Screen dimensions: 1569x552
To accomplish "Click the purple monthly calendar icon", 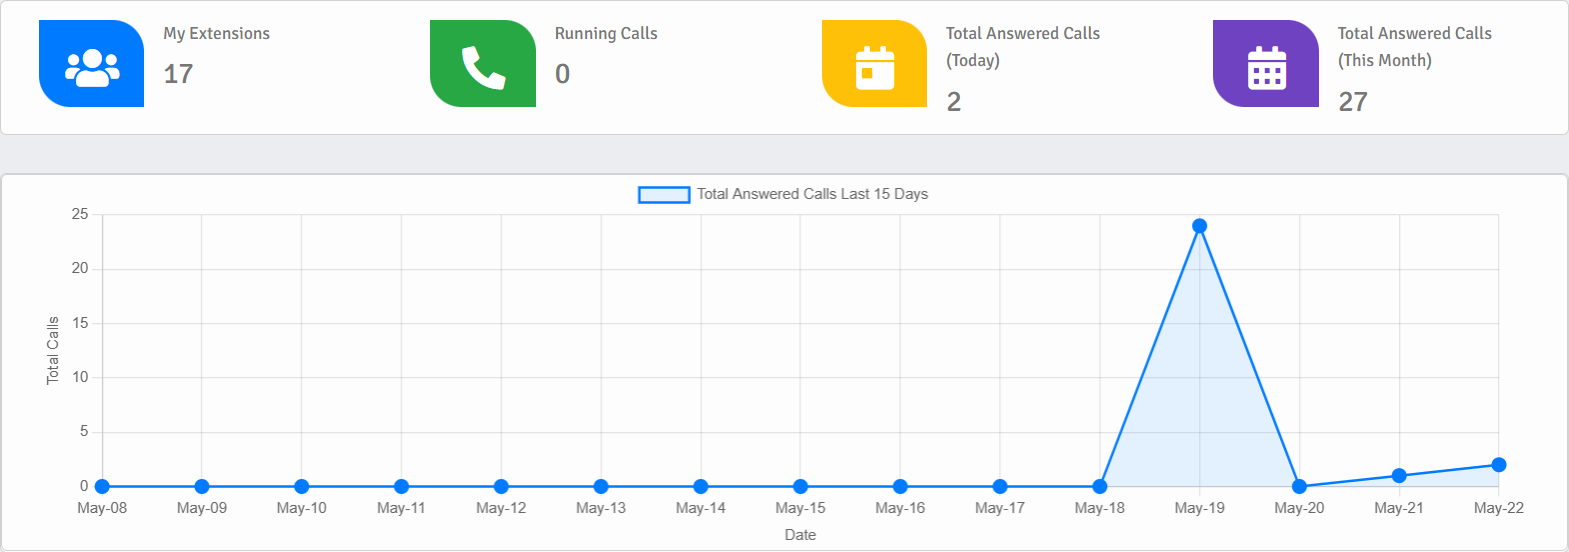I will [x=1266, y=65].
